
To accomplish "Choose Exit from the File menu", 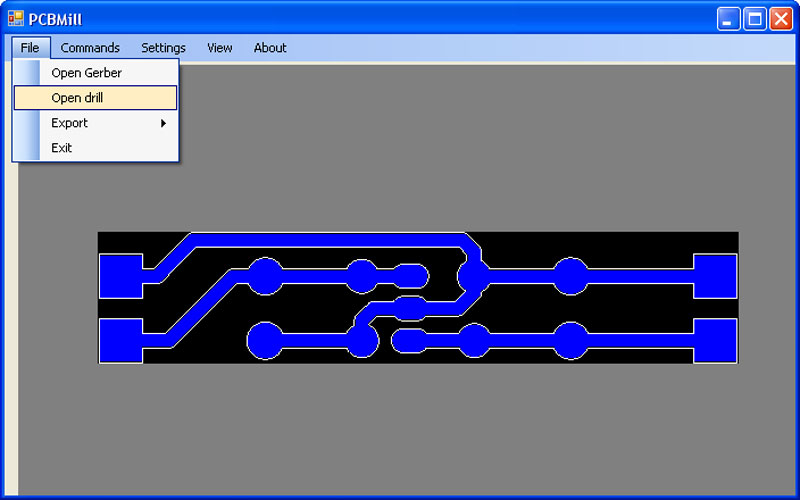I will [x=95, y=148].
